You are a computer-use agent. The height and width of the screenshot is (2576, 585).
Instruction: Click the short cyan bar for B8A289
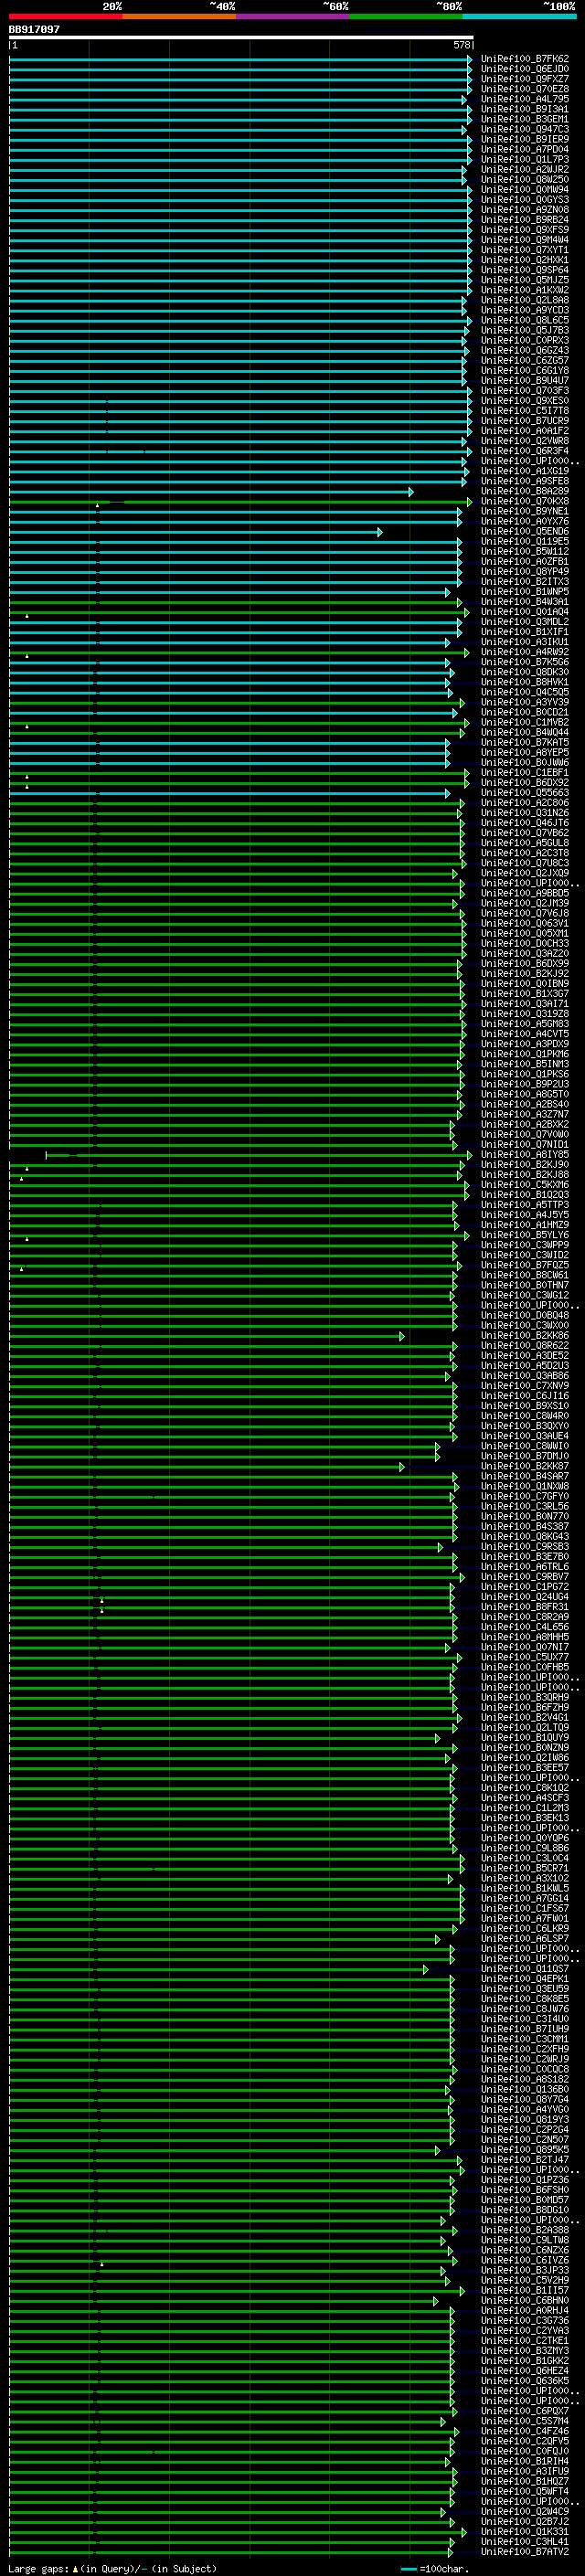[x=211, y=492]
